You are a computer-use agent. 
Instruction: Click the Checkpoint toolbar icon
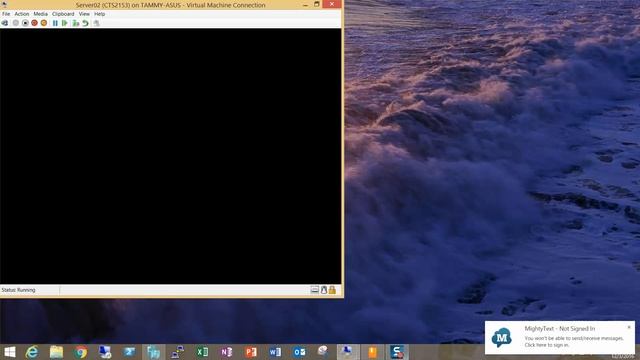pos(76,23)
